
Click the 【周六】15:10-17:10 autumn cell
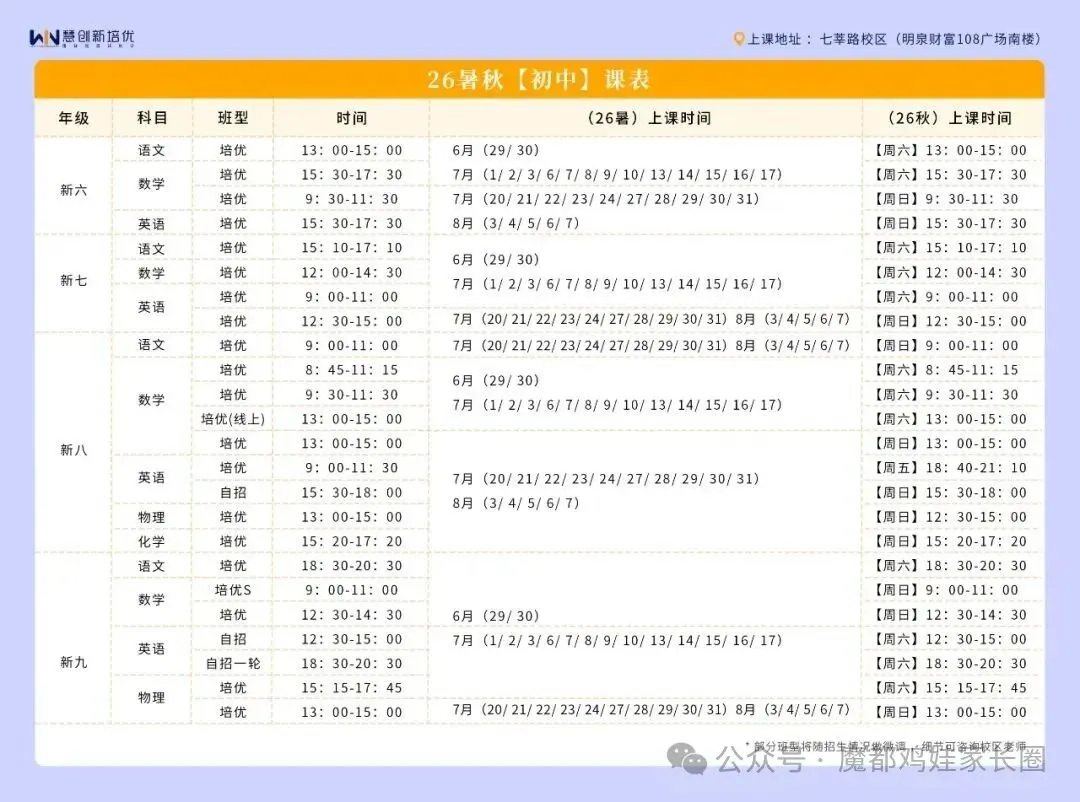(x=953, y=248)
